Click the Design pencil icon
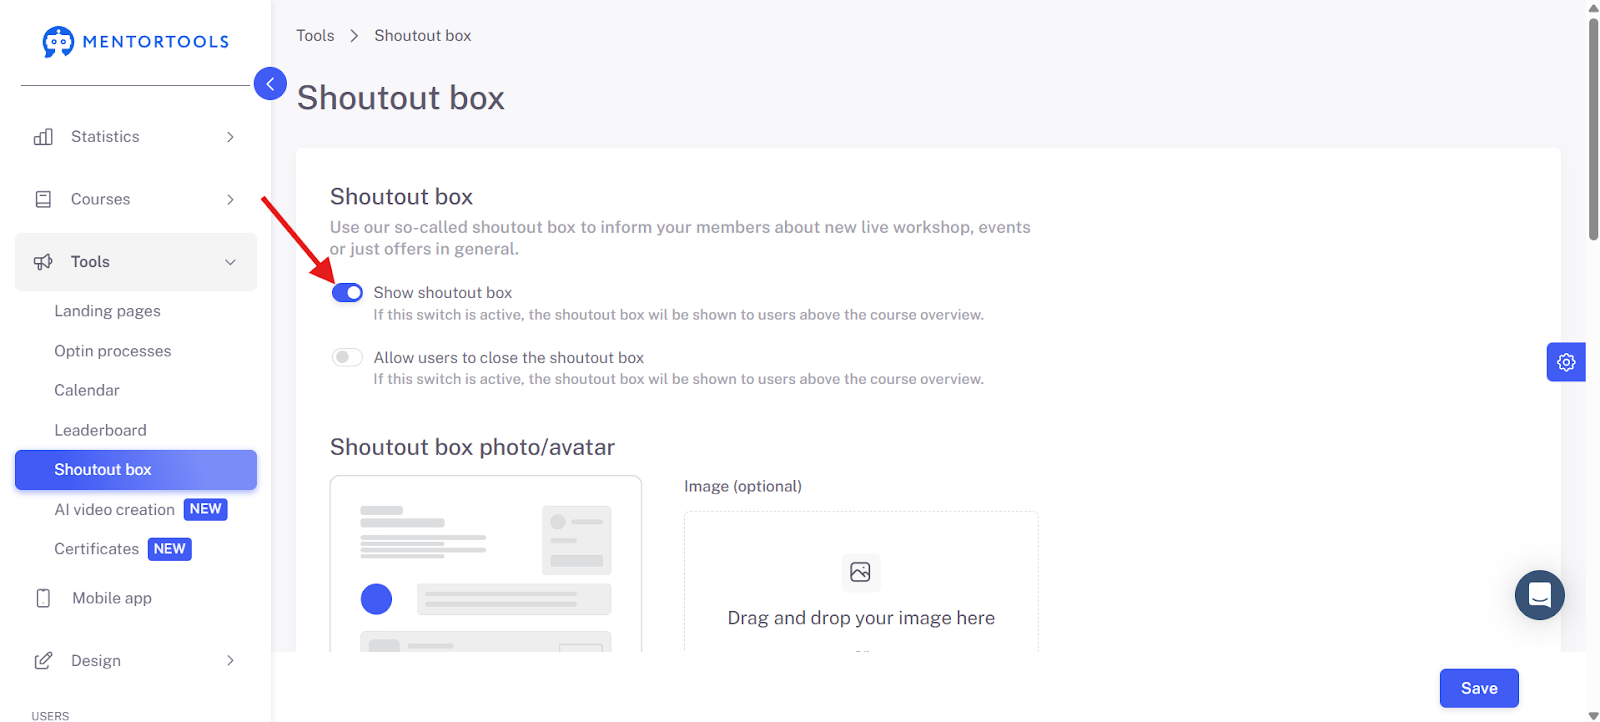 pyautogui.click(x=43, y=661)
